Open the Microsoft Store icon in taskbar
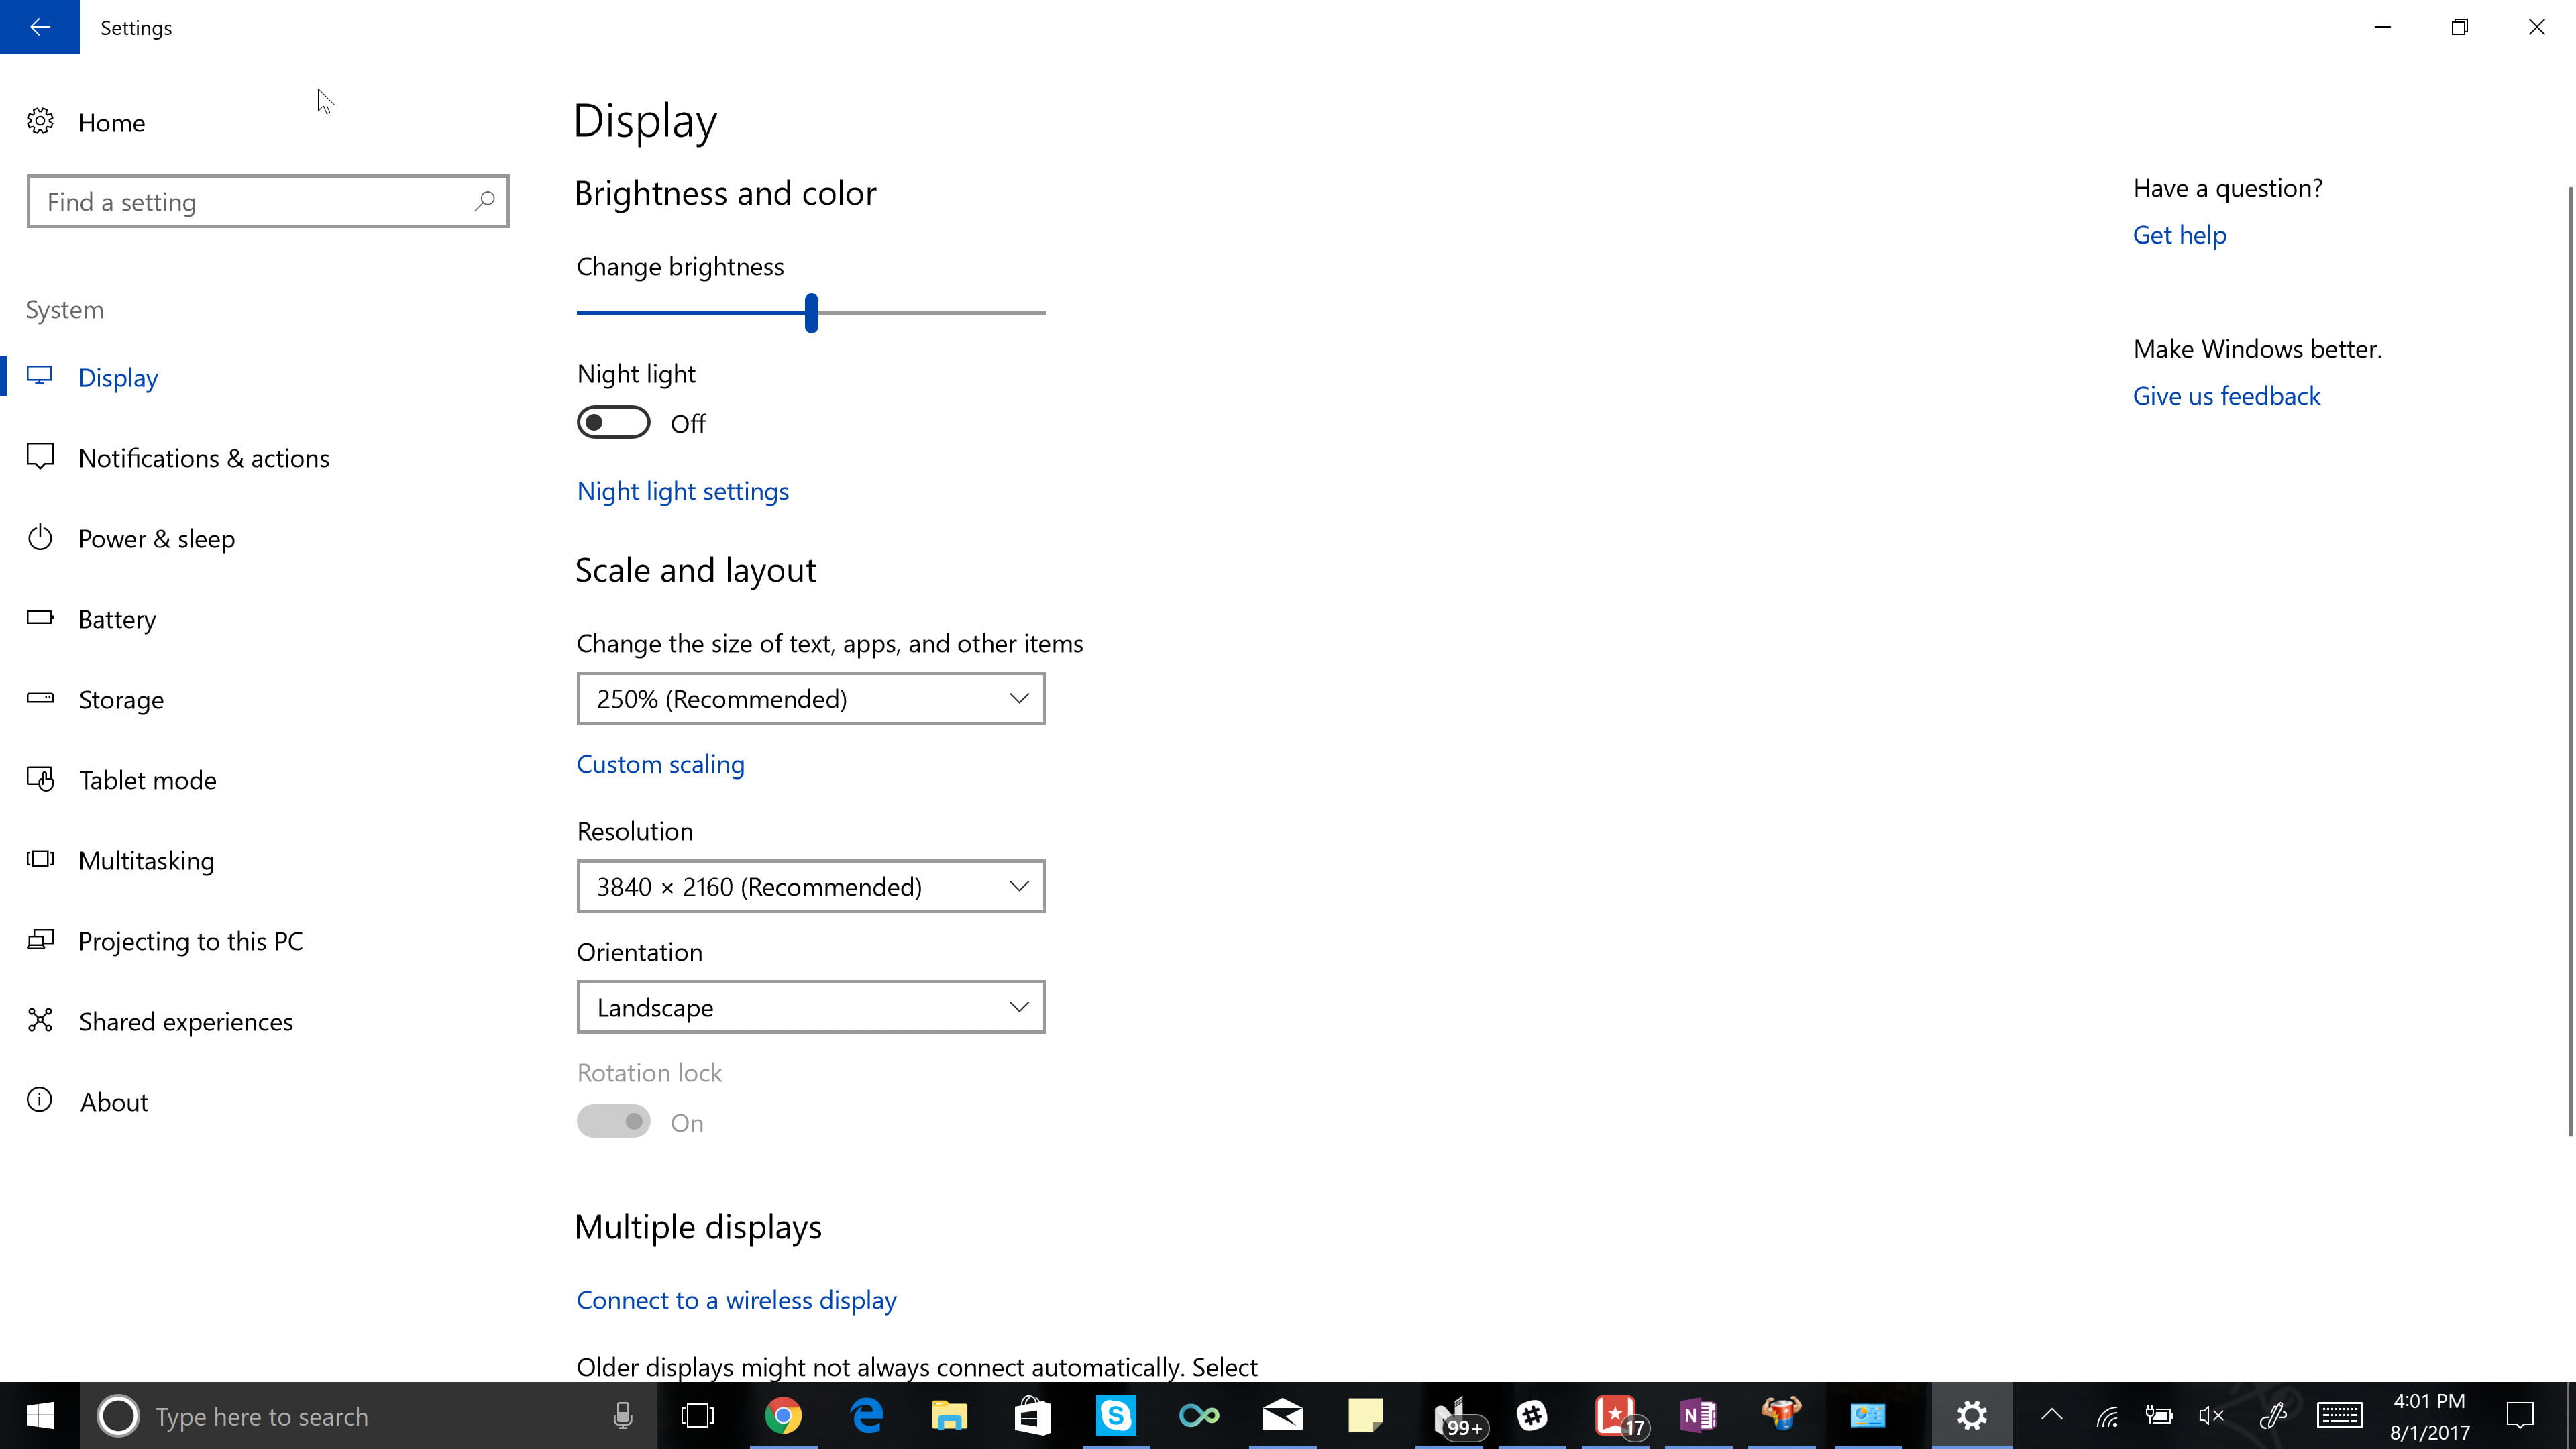The image size is (2576, 1449). point(1033,1415)
